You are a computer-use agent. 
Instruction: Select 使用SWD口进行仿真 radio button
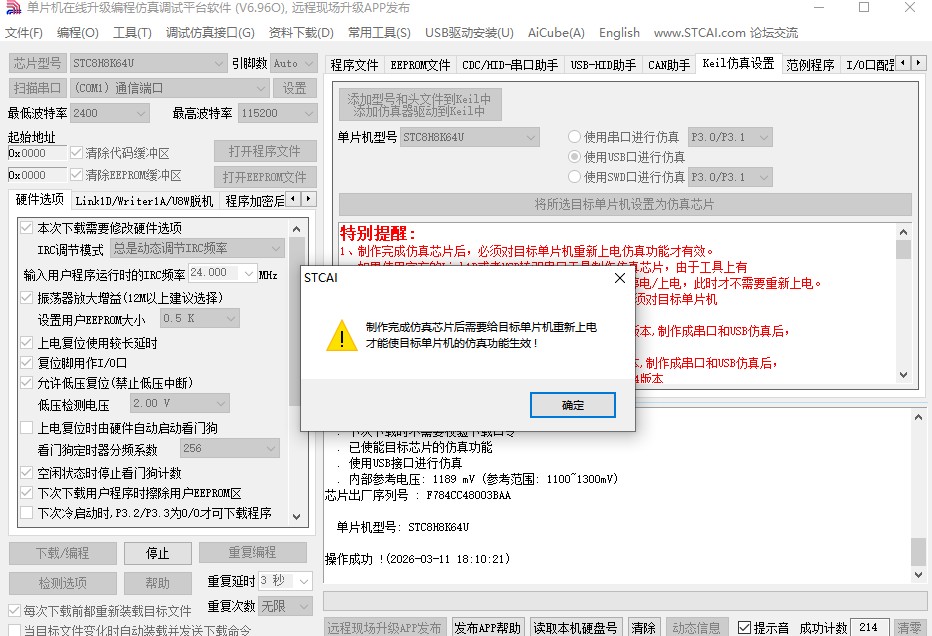(x=574, y=177)
